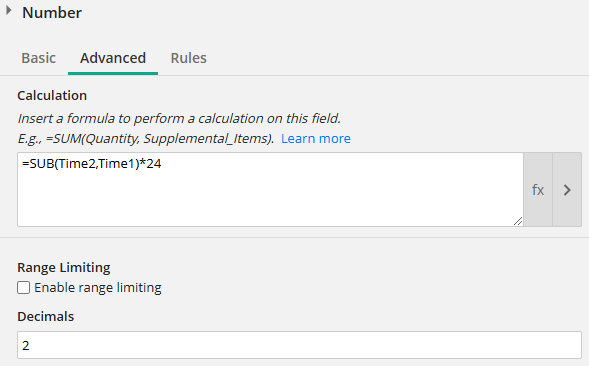Focus the Calculation formula text area
Image resolution: width=589 pixels, height=366 pixels.
270,189
